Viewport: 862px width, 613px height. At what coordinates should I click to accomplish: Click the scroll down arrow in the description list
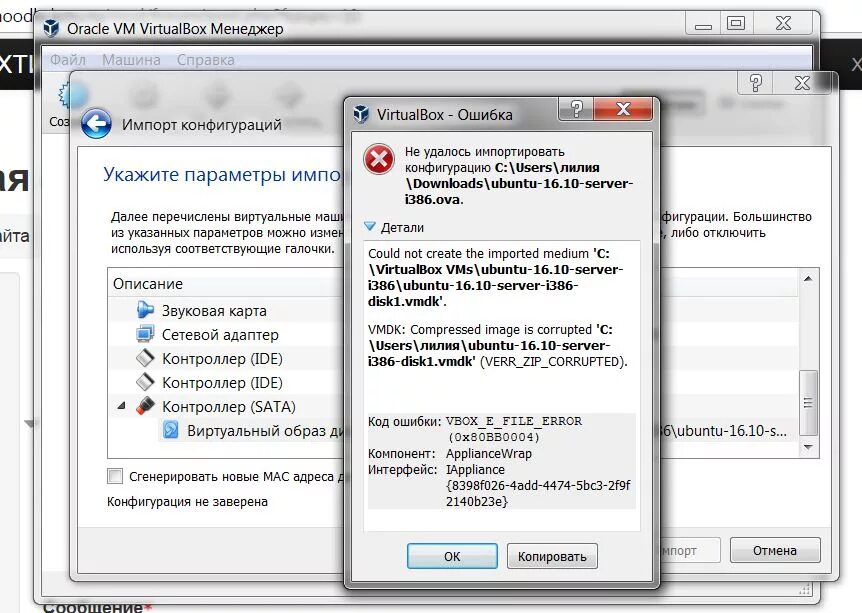pyautogui.click(x=808, y=447)
